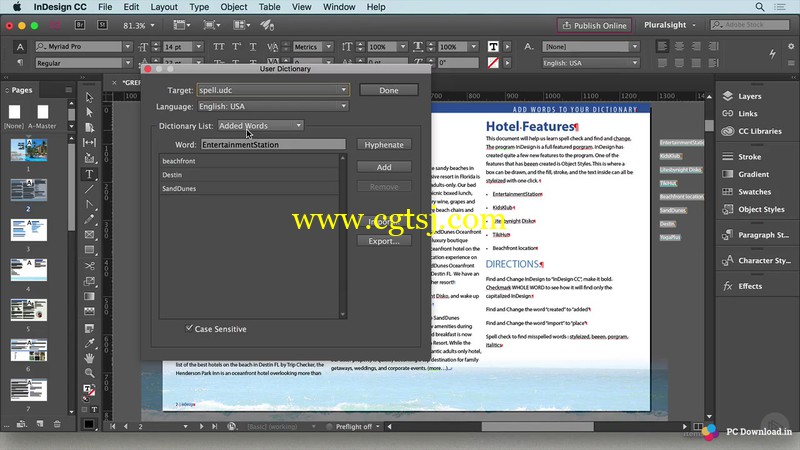
Task: Click the Word text input field
Action: (273, 145)
